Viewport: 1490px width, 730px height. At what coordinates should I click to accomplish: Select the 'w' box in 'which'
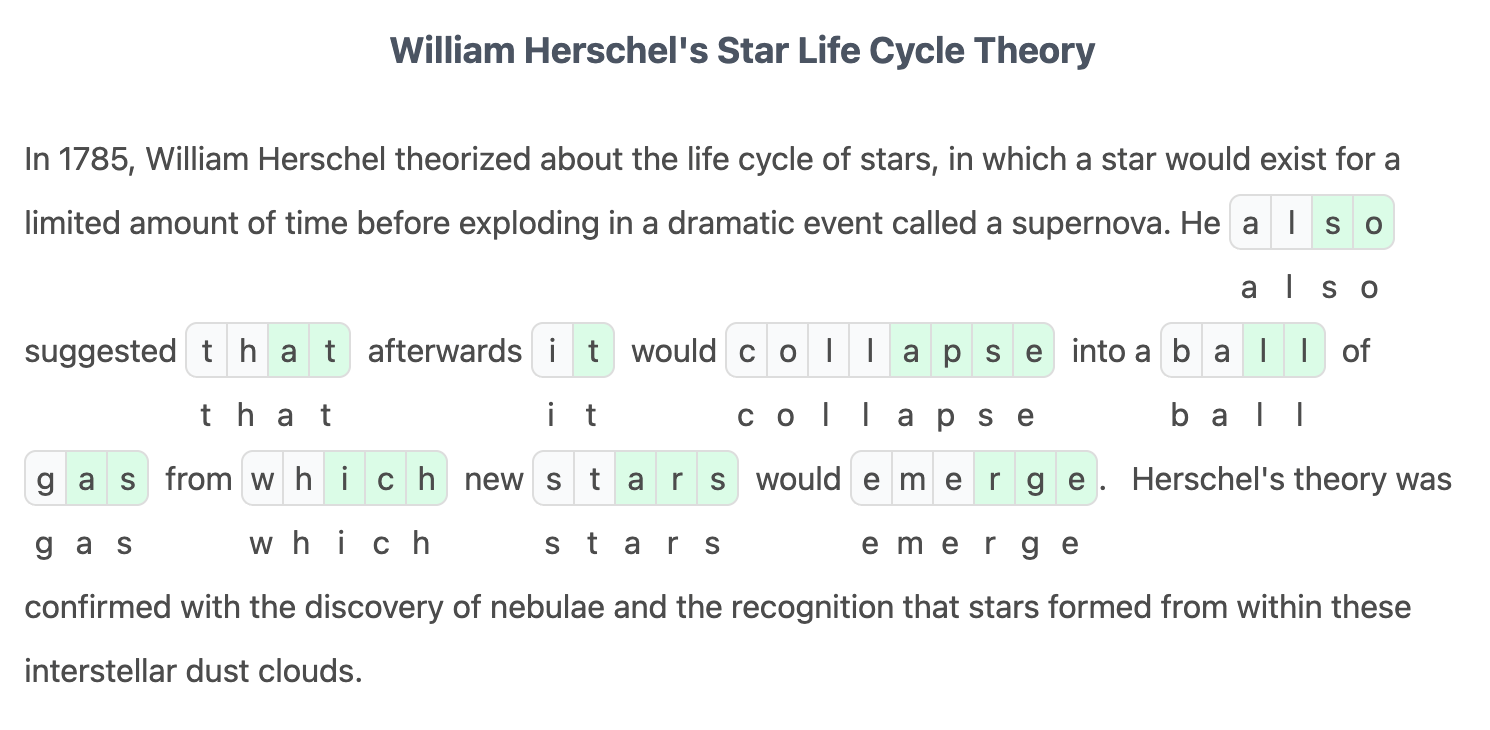coord(262,479)
